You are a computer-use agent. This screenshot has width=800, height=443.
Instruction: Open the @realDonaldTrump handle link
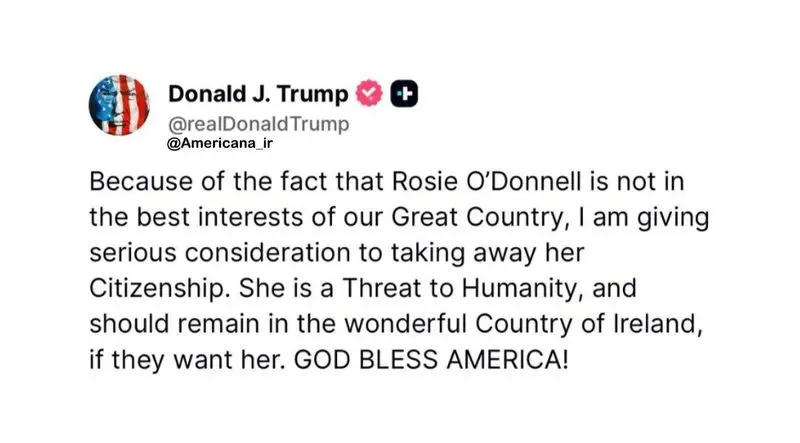coord(259,124)
